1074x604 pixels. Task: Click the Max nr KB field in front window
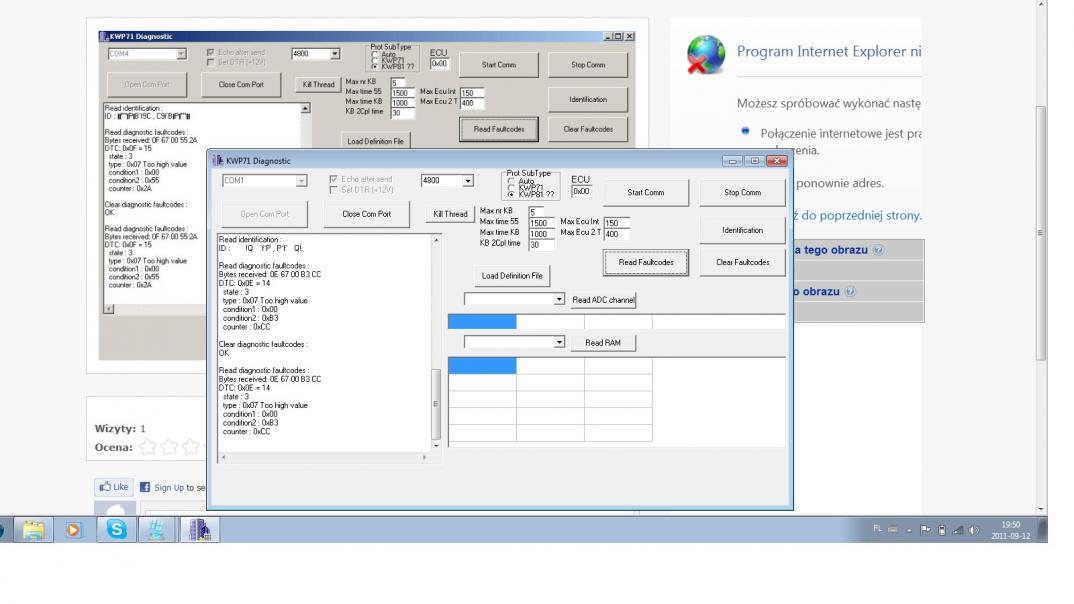(x=536, y=212)
